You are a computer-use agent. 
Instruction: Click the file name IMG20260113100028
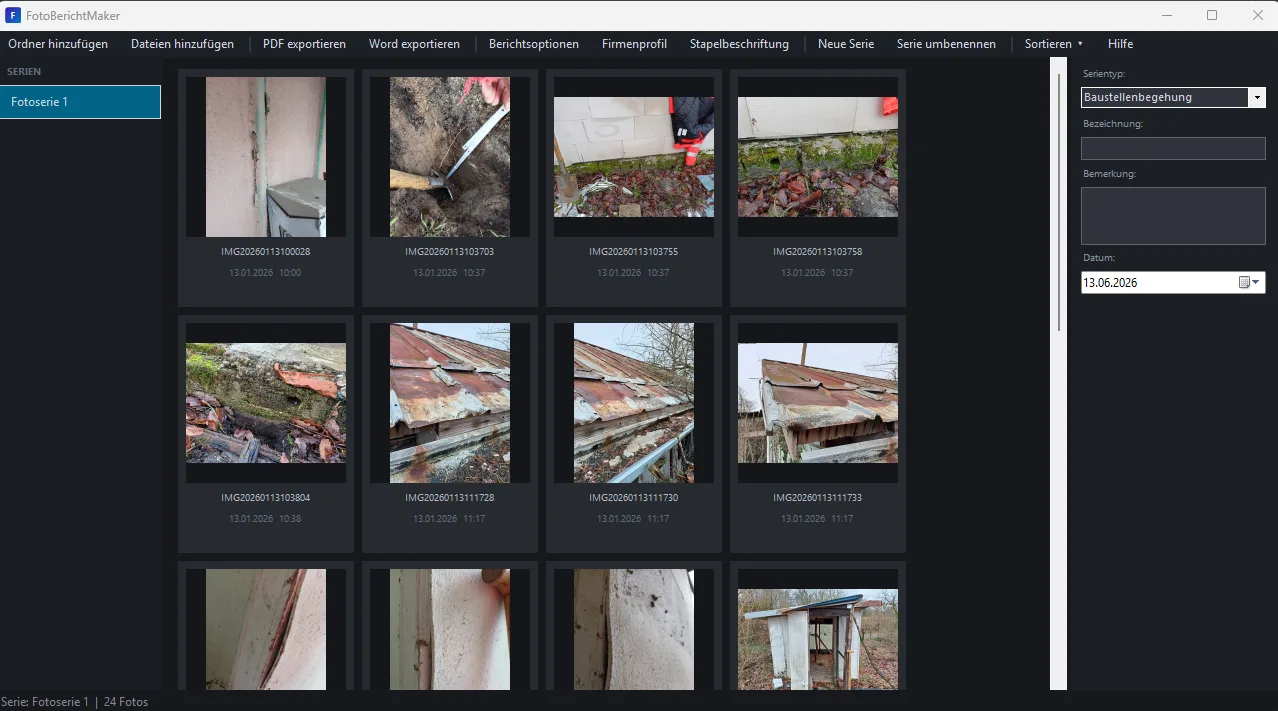266,252
